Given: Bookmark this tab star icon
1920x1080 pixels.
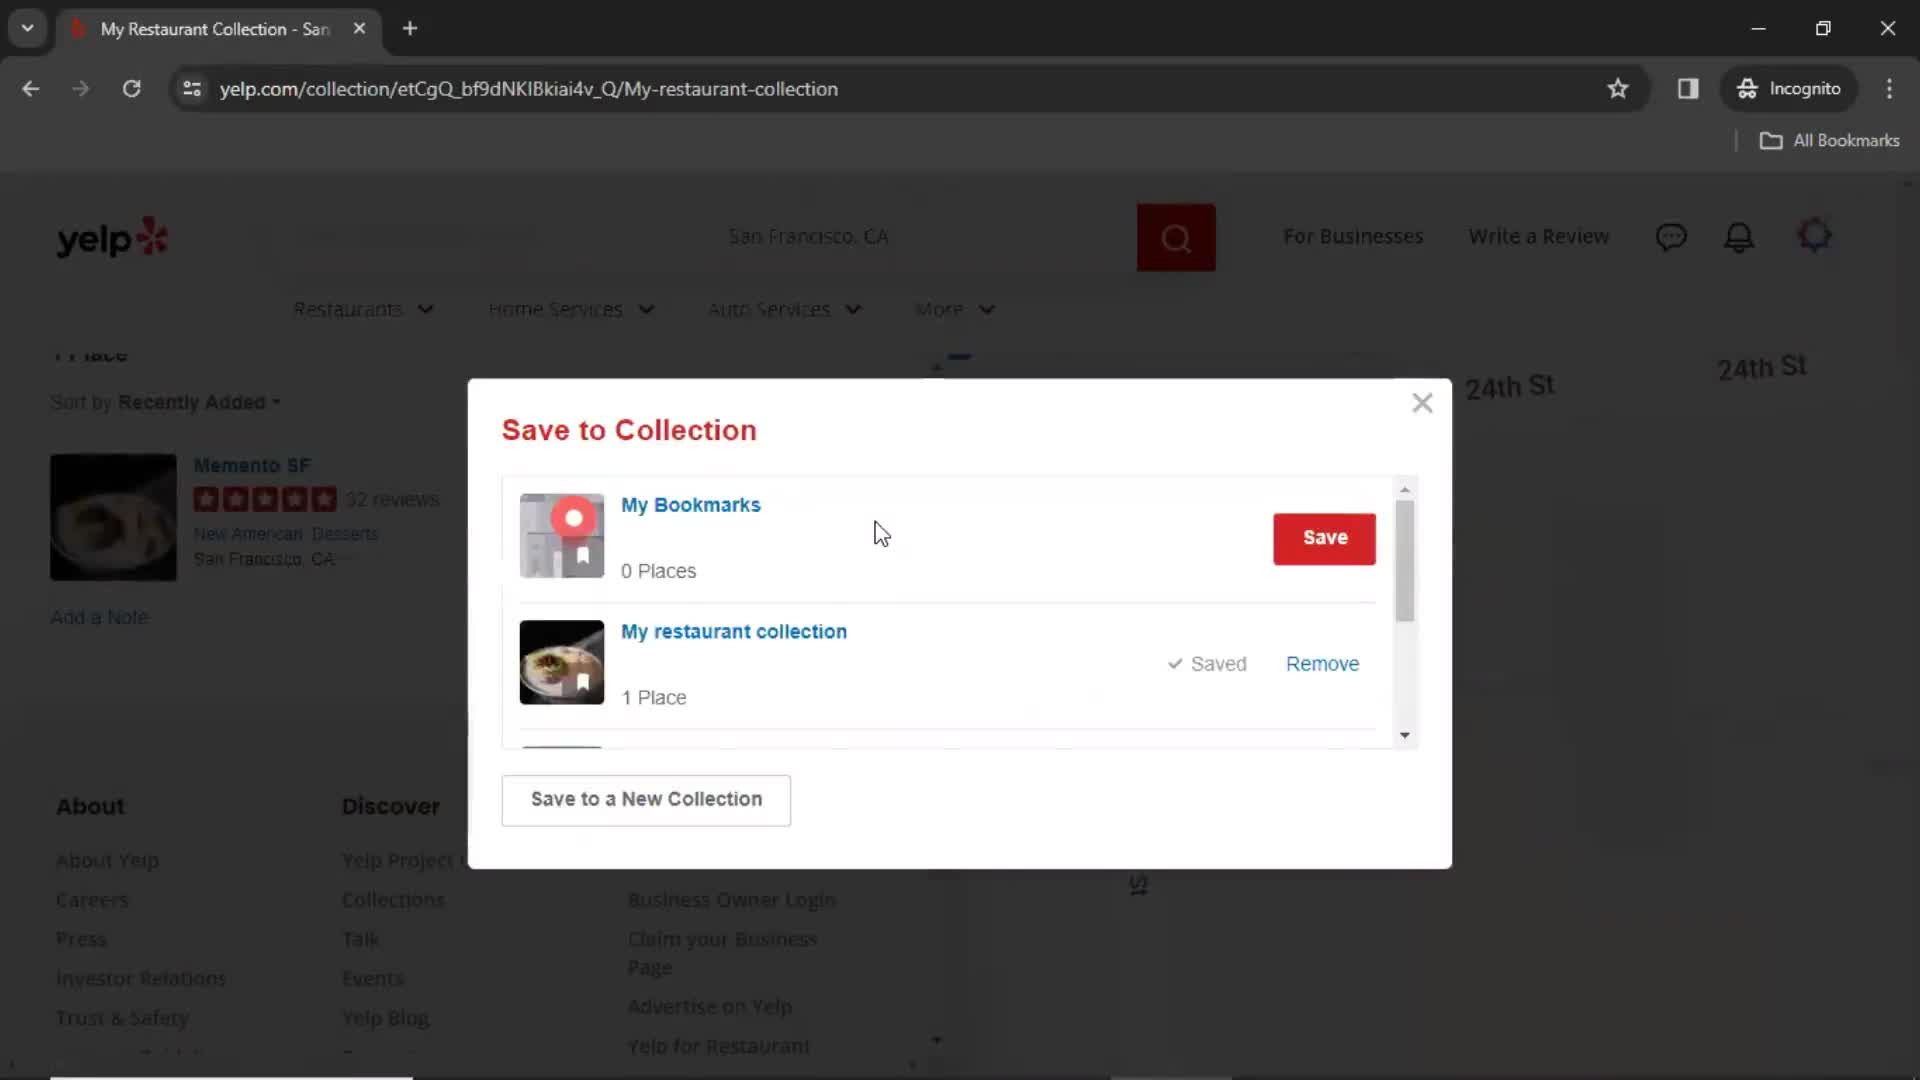Looking at the screenshot, I should (x=1618, y=89).
